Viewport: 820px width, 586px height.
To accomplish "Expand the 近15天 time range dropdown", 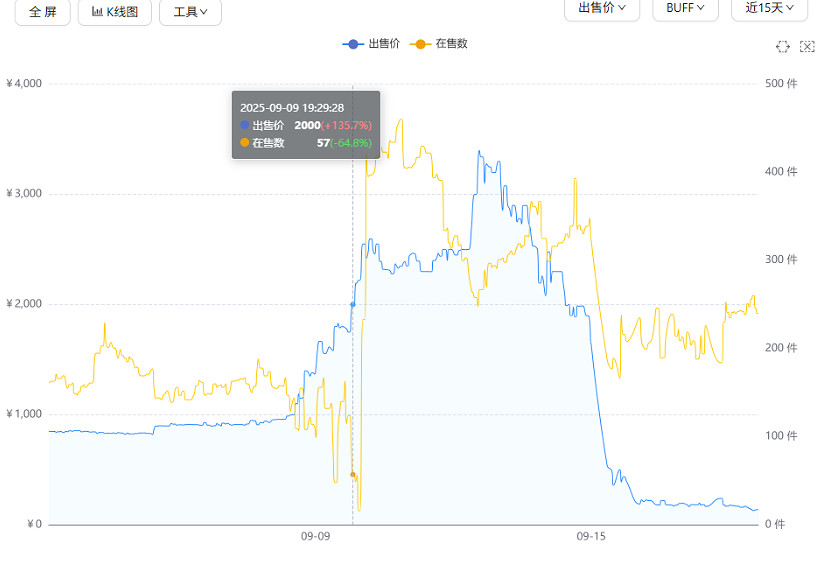I will [x=768, y=10].
